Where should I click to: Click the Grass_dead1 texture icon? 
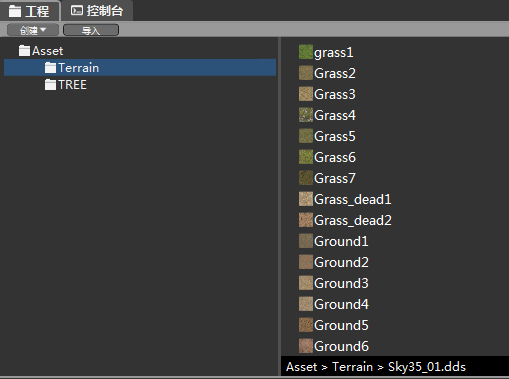pos(306,199)
